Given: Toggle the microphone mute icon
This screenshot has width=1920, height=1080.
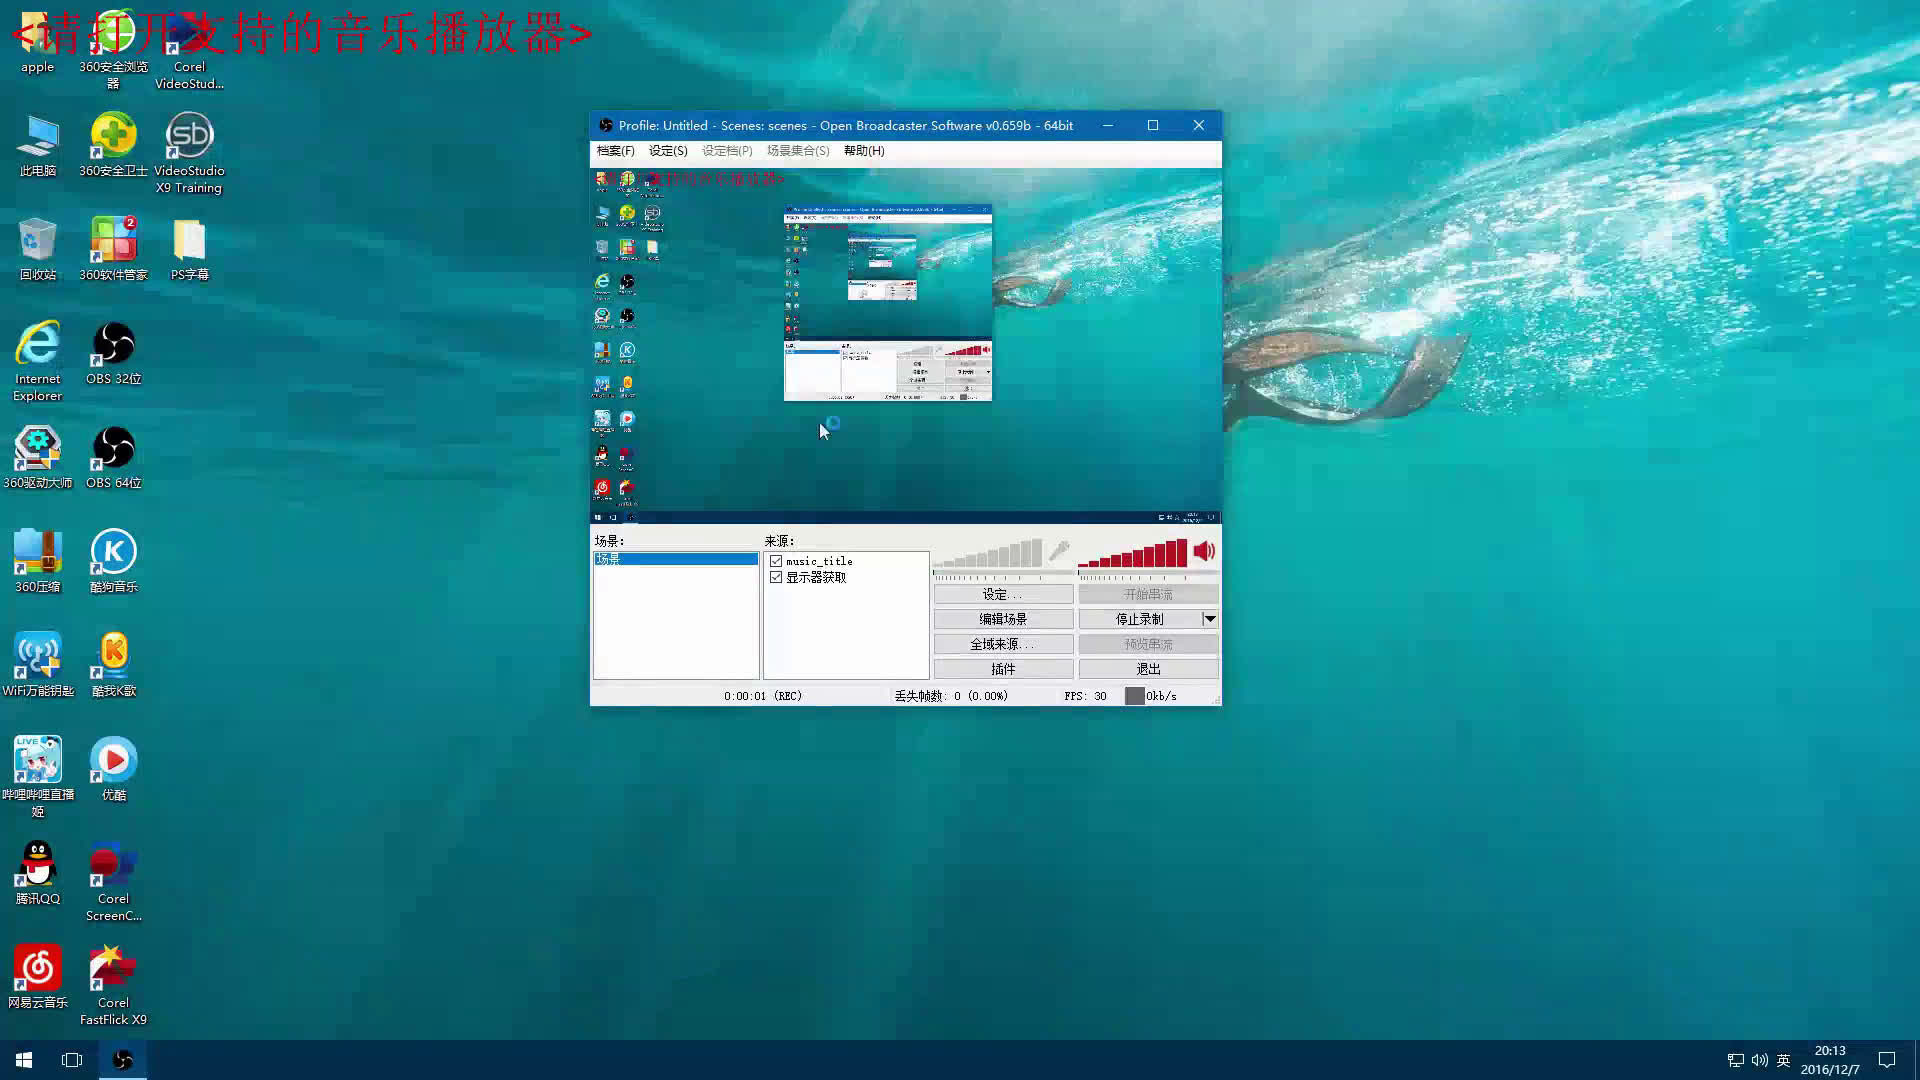Looking at the screenshot, I should pos(1059,551).
